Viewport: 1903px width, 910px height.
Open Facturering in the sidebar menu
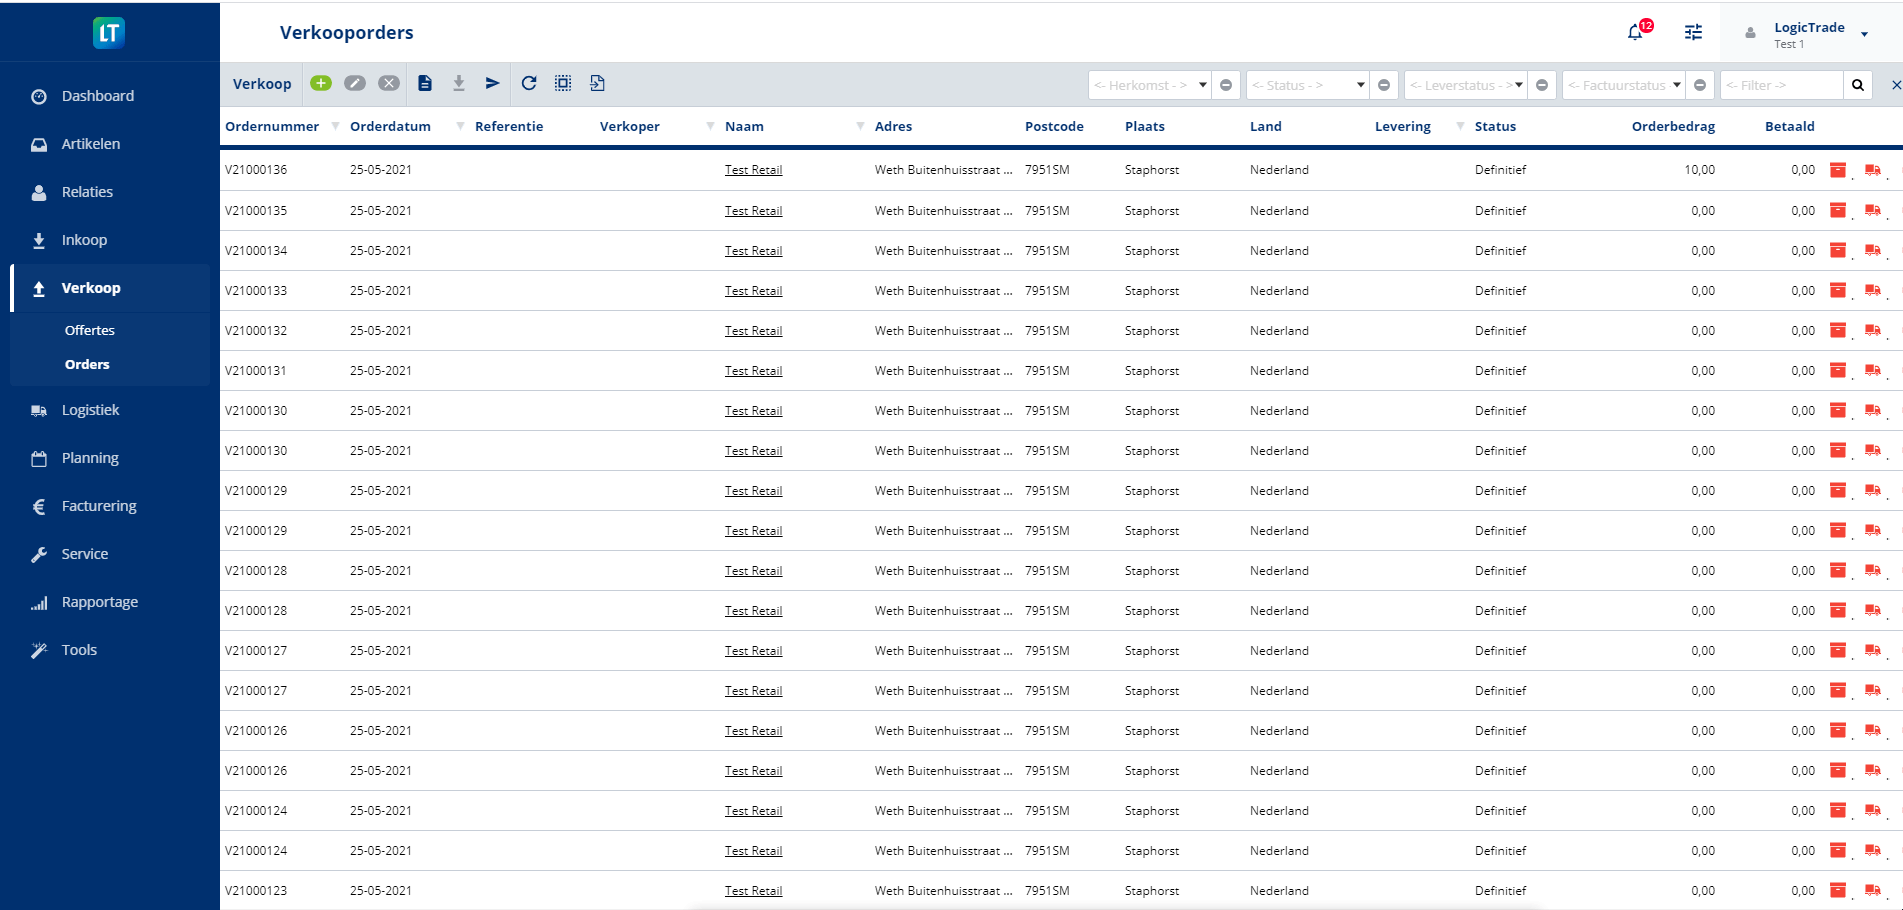tap(99, 506)
